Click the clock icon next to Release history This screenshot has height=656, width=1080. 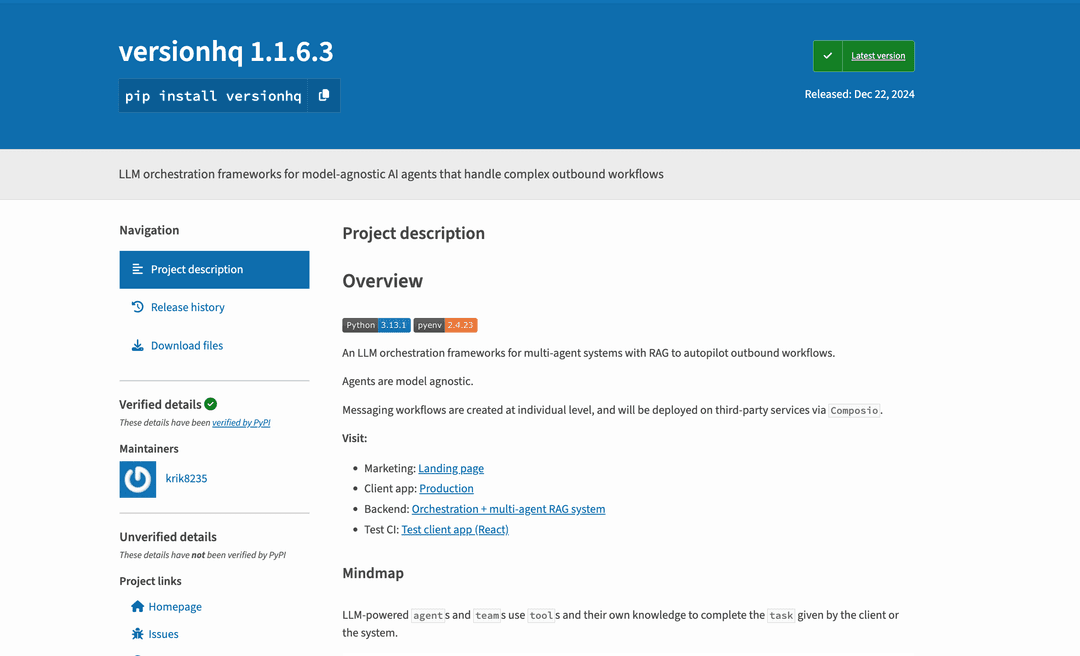137,307
